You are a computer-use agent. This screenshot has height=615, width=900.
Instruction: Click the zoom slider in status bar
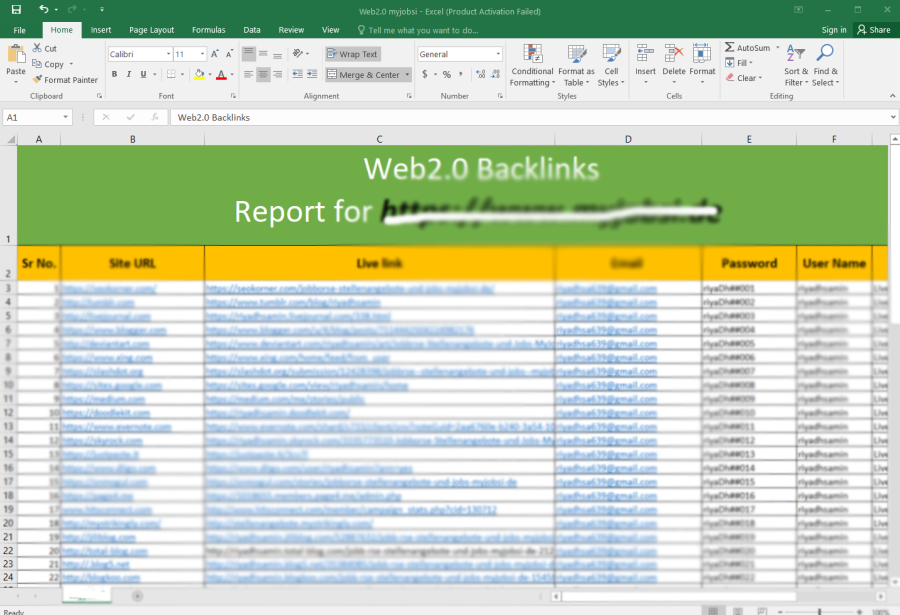(x=820, y=612)
